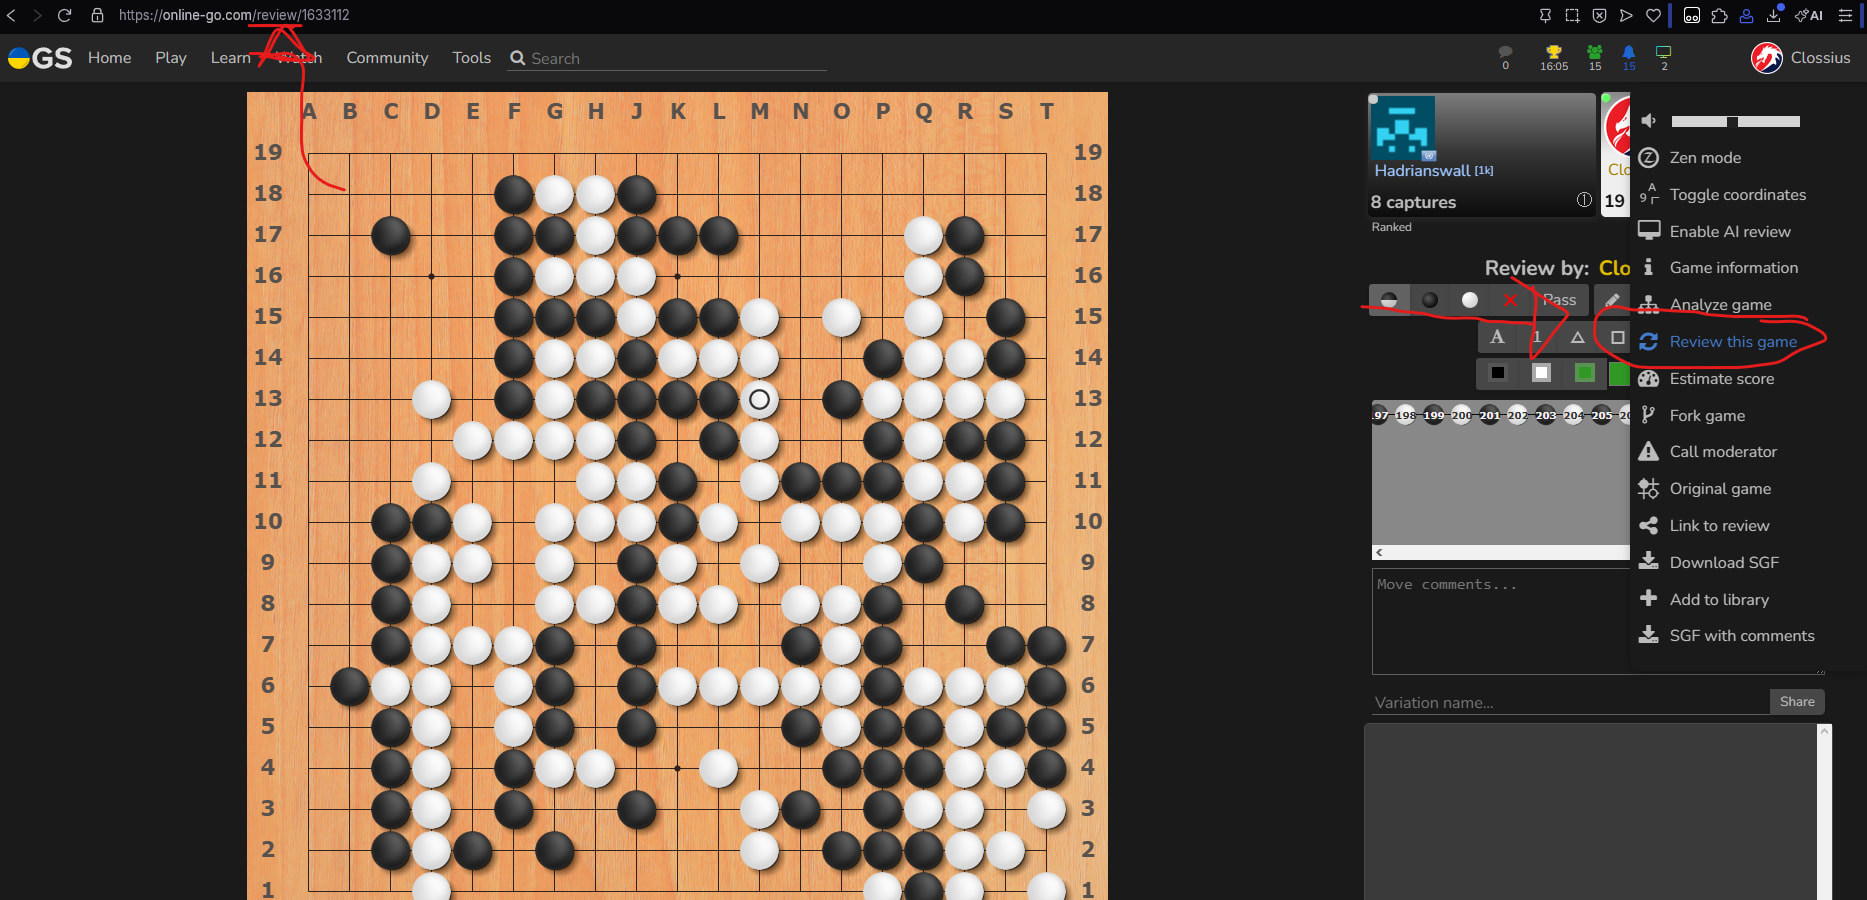Select the triangle marker tool

(x=1577, y=337)
